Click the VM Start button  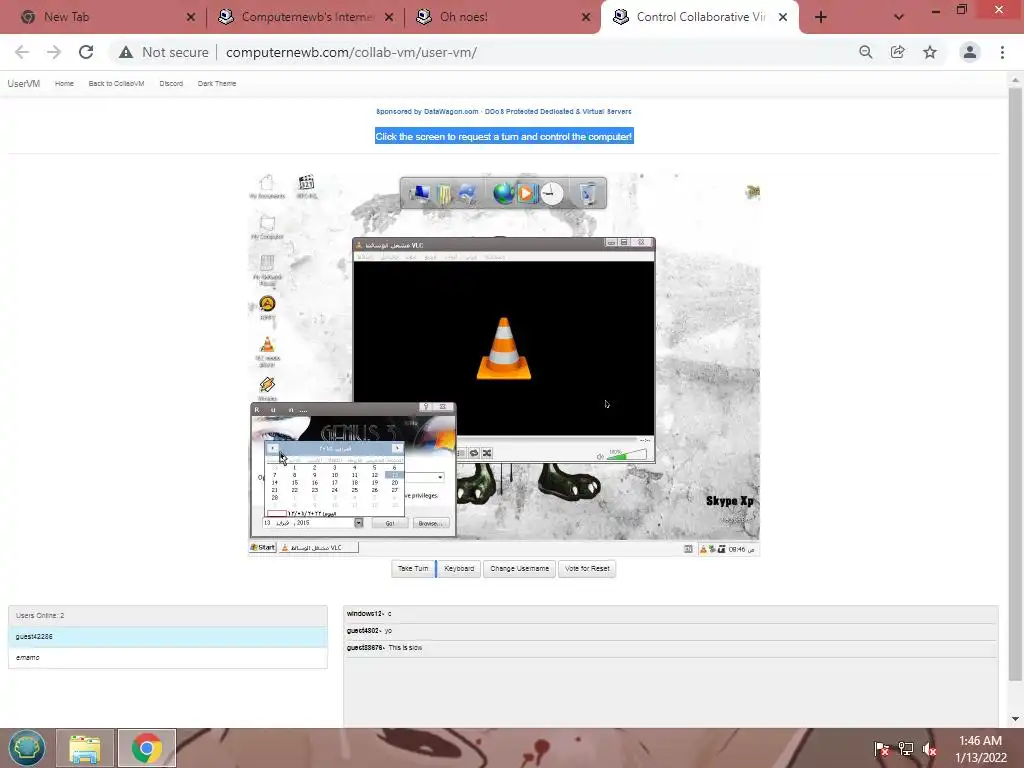click(263, 548)
